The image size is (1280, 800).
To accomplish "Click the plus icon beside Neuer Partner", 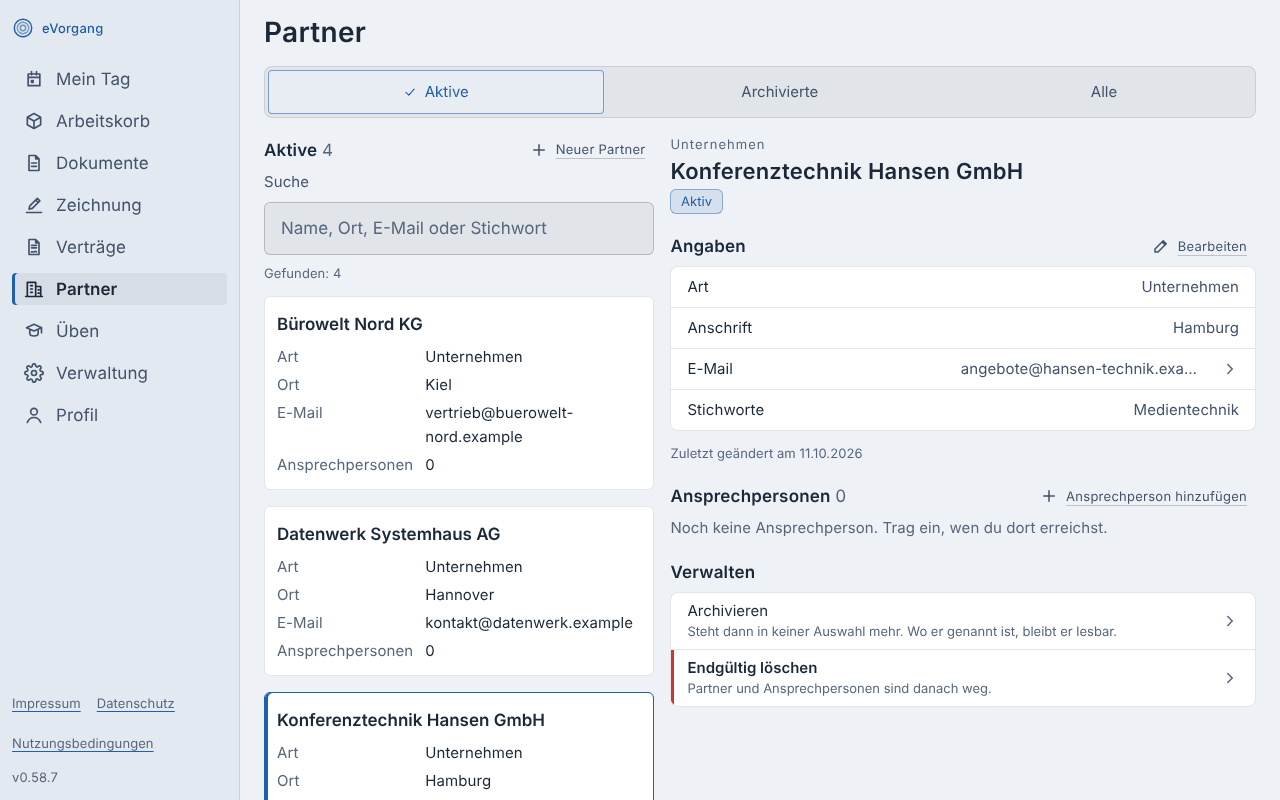I will 539,150.
